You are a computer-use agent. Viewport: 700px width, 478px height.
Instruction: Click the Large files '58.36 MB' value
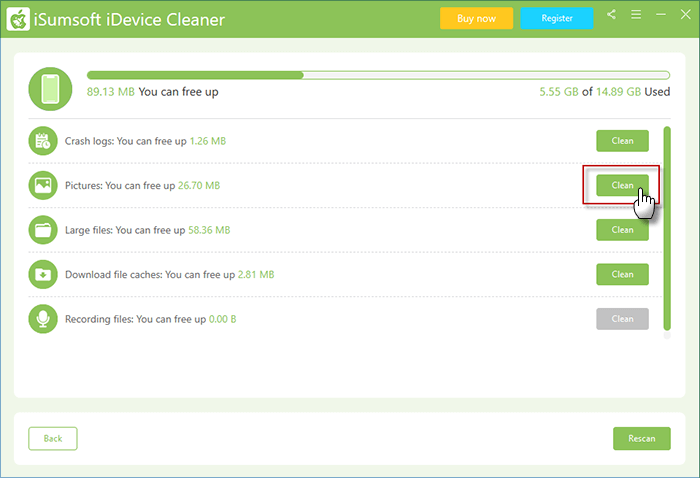[209, 230]
